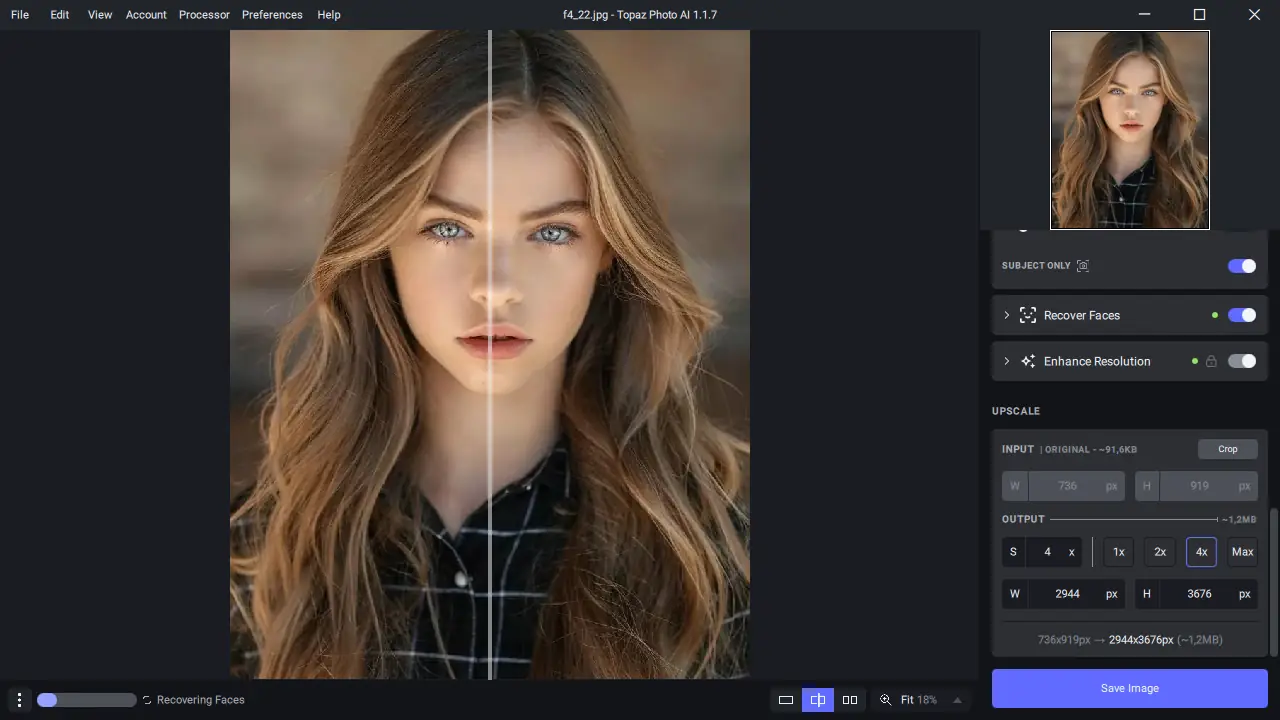Click the output height field
The width and height of the screenshot is (1280, 720).
pos(1196,594)
